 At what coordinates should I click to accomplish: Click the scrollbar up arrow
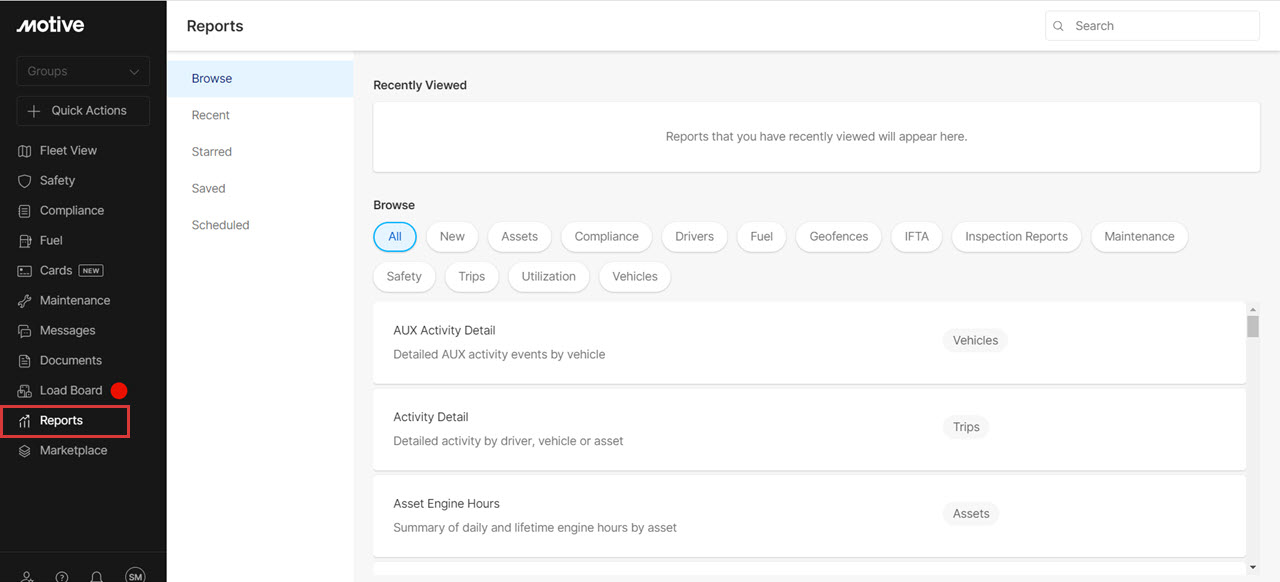pos(1253,308)
